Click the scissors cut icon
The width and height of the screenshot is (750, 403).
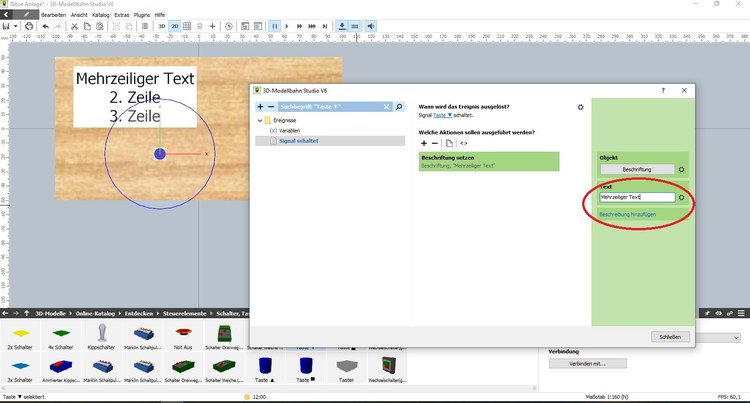(x=75, y=26)
